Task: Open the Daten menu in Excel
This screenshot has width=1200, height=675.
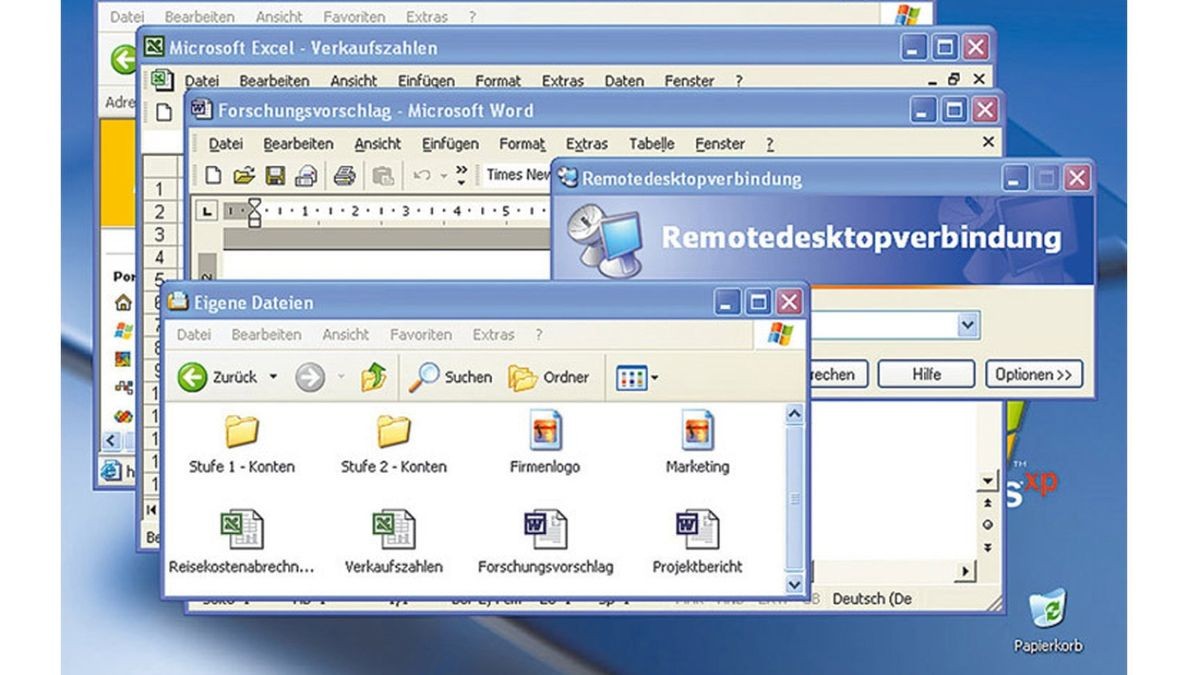Action: tap(625, 80)
